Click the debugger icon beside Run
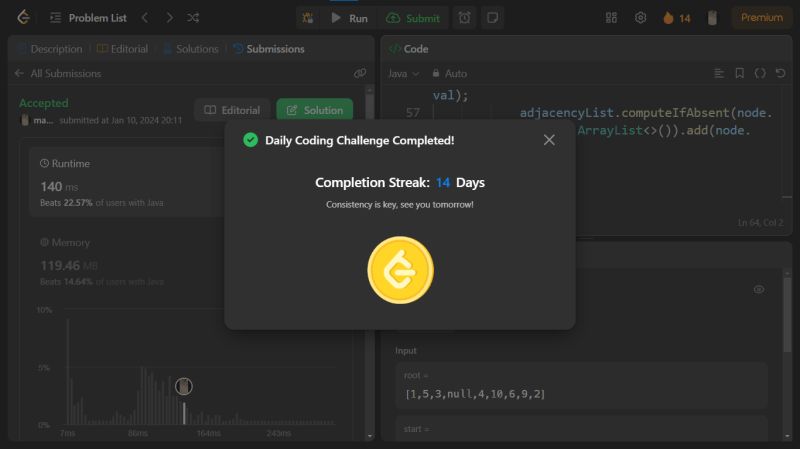 308,18
